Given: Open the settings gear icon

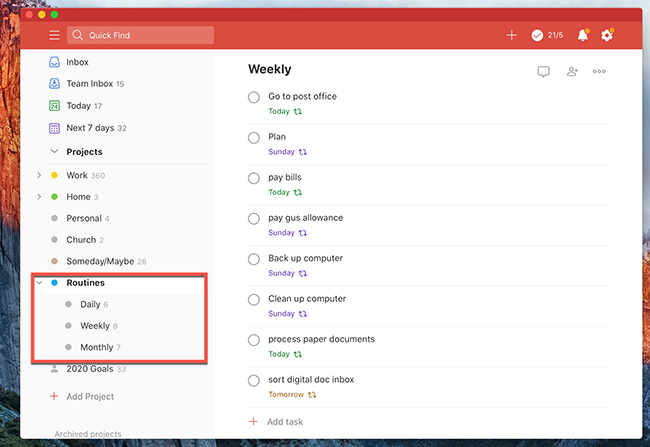Looking at the screenshot, I should point(607,35).
